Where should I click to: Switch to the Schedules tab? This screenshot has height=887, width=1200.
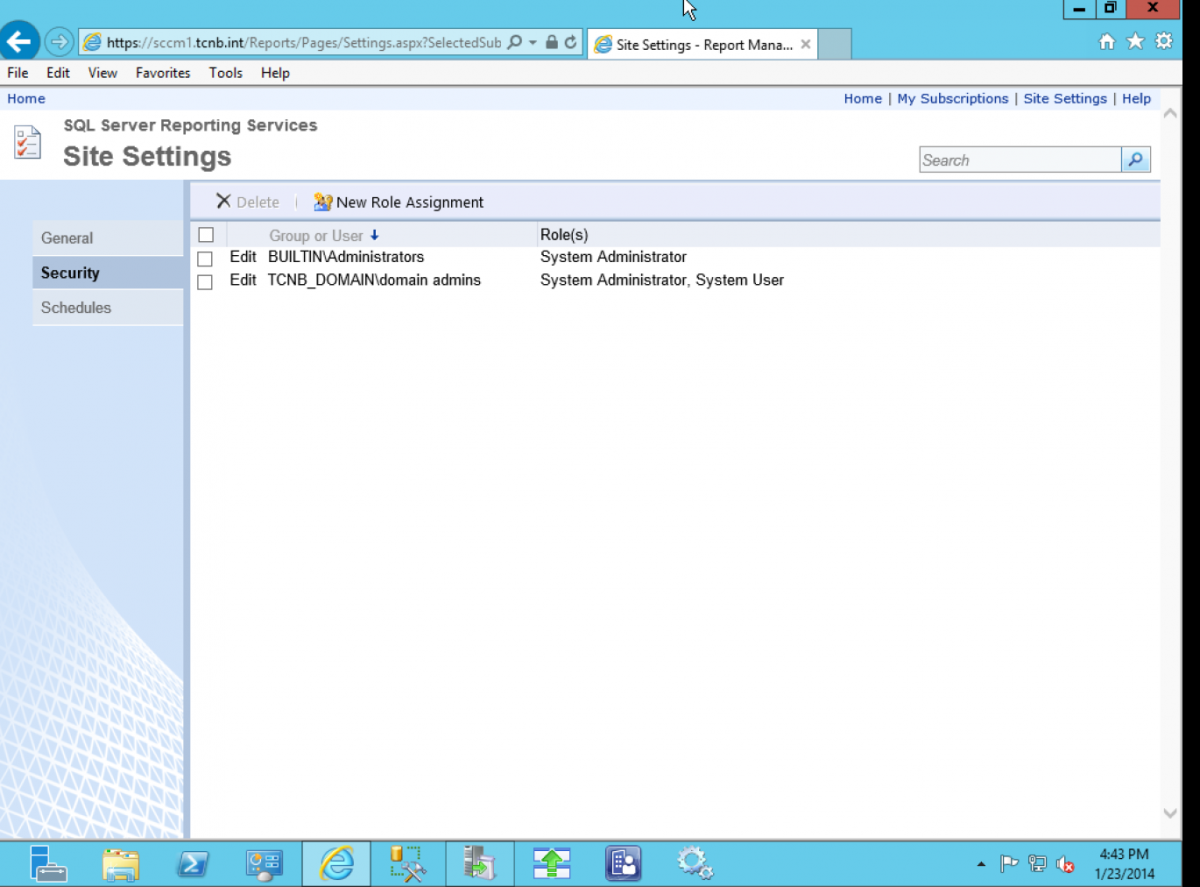pos(76,308)
